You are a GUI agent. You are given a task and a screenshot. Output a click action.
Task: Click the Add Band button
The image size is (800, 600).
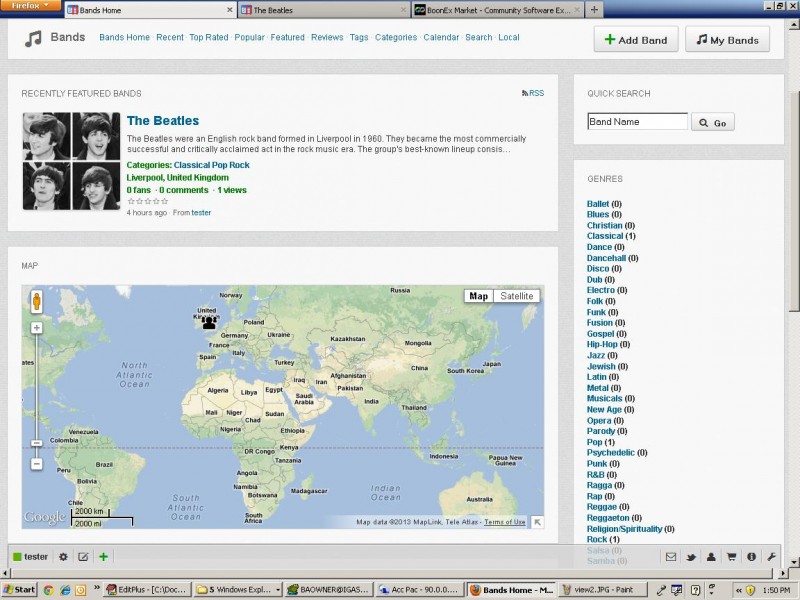[x=636, y=40]
